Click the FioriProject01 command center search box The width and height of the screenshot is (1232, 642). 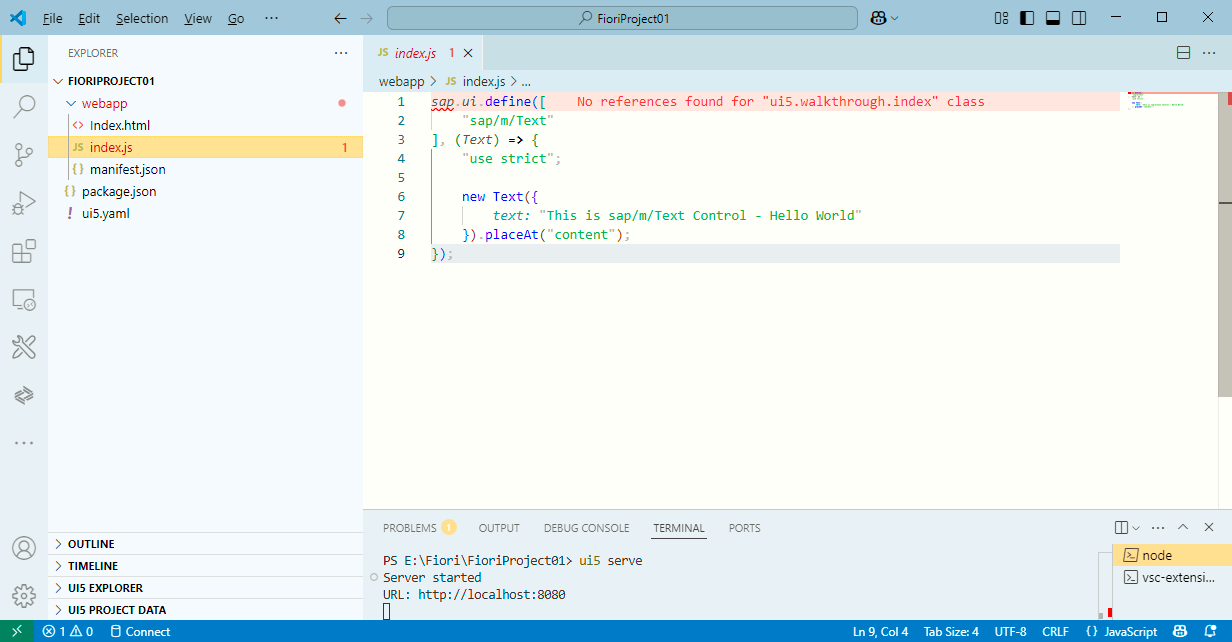click(622, 18)
